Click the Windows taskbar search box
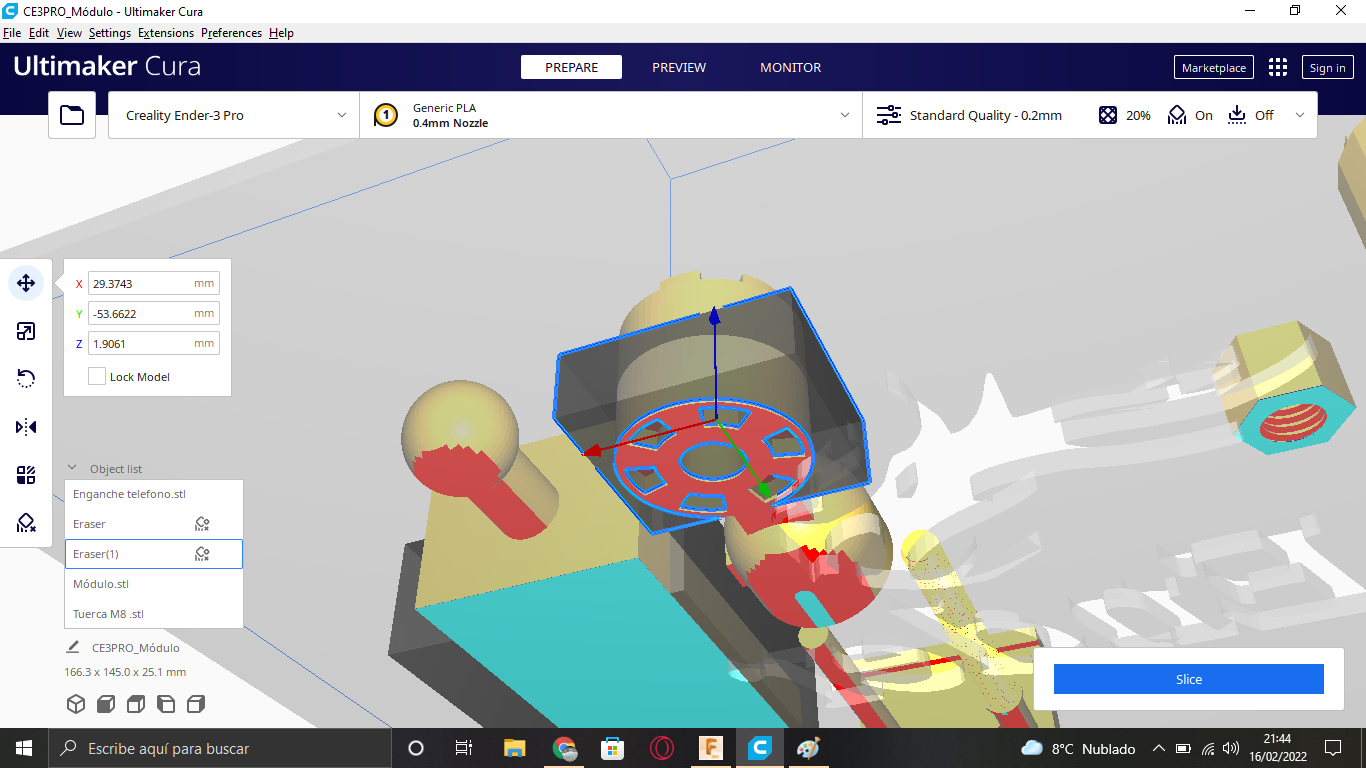Viewport: 1366px width, 768px height. 220,748
